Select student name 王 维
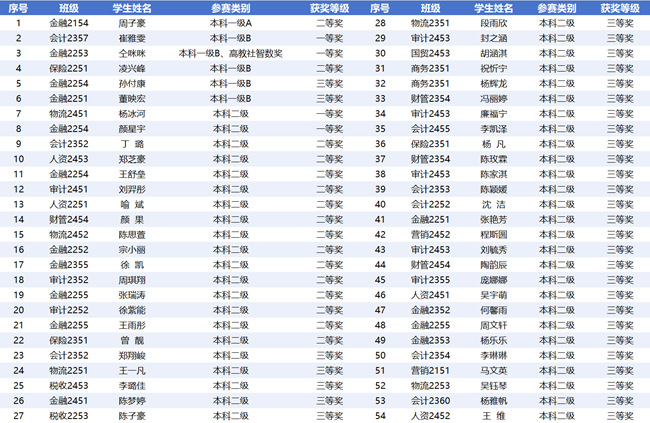The image size is (650, 423). pos(494,415)
